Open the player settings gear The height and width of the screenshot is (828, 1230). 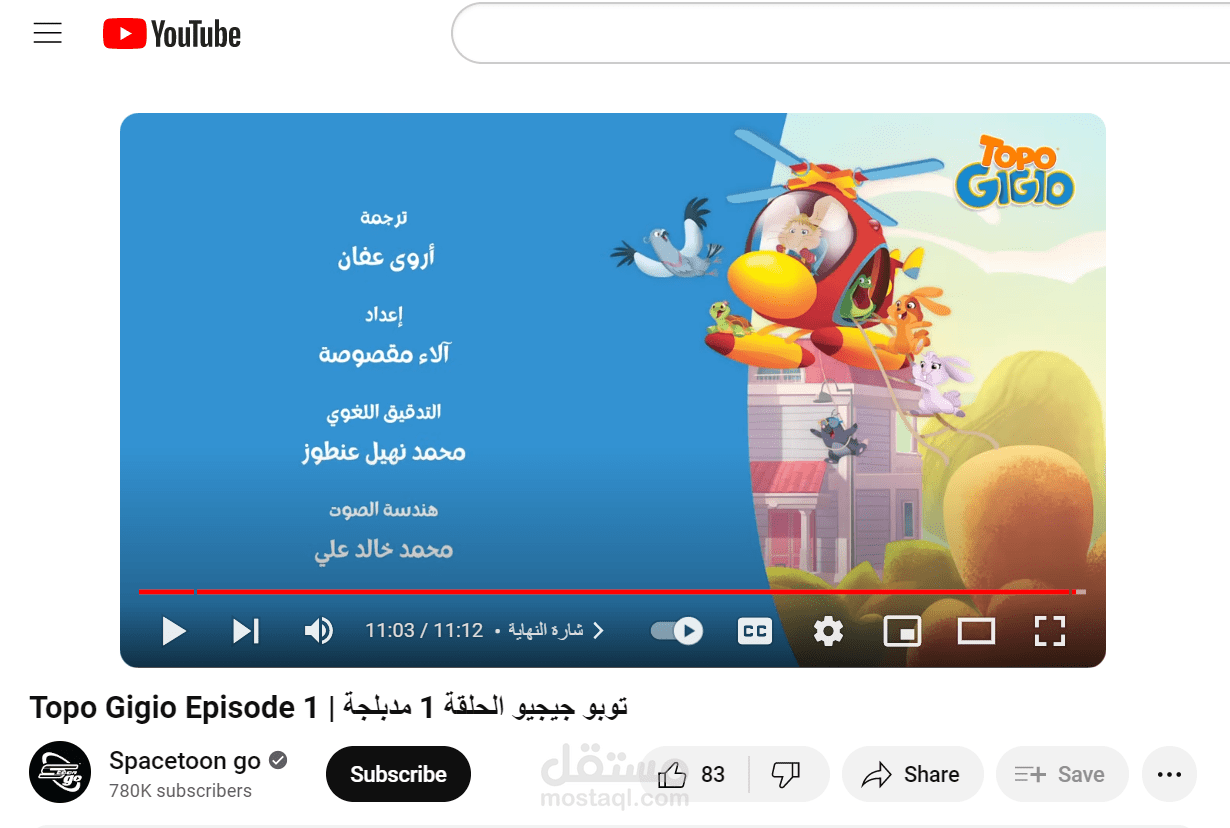pyautogui.click(x=828, y=631)
